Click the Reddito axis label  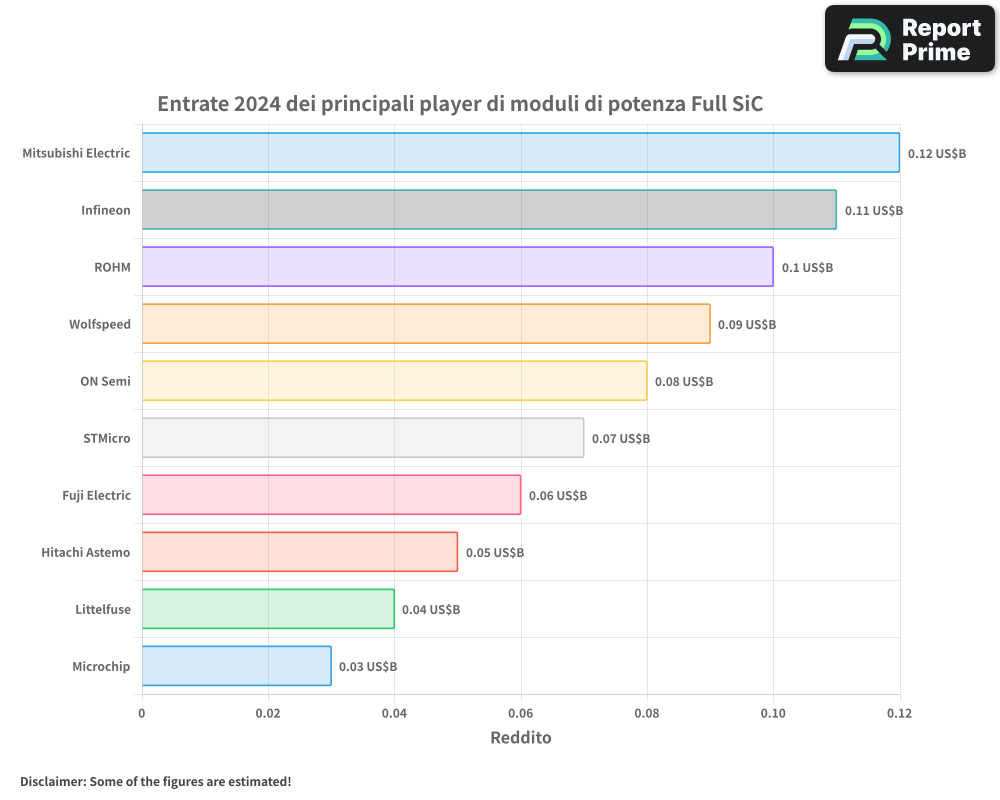[x=520, y=738]
